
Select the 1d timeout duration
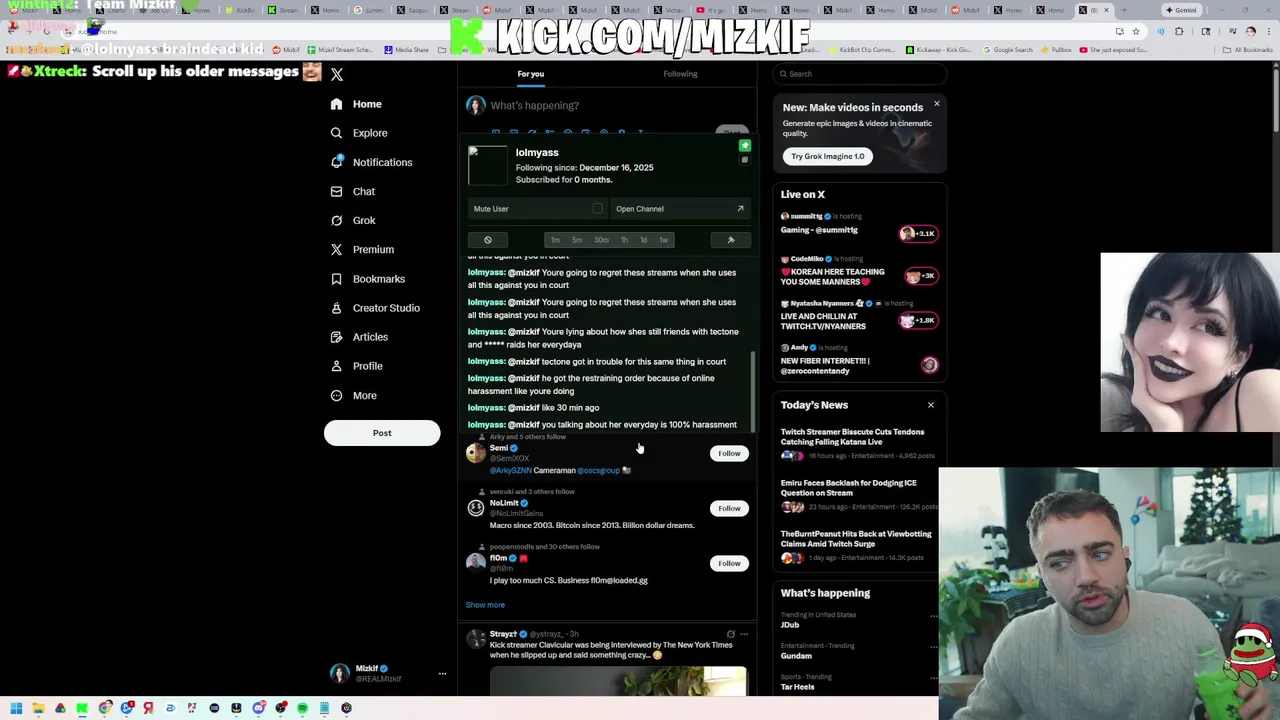click(643, 240)
